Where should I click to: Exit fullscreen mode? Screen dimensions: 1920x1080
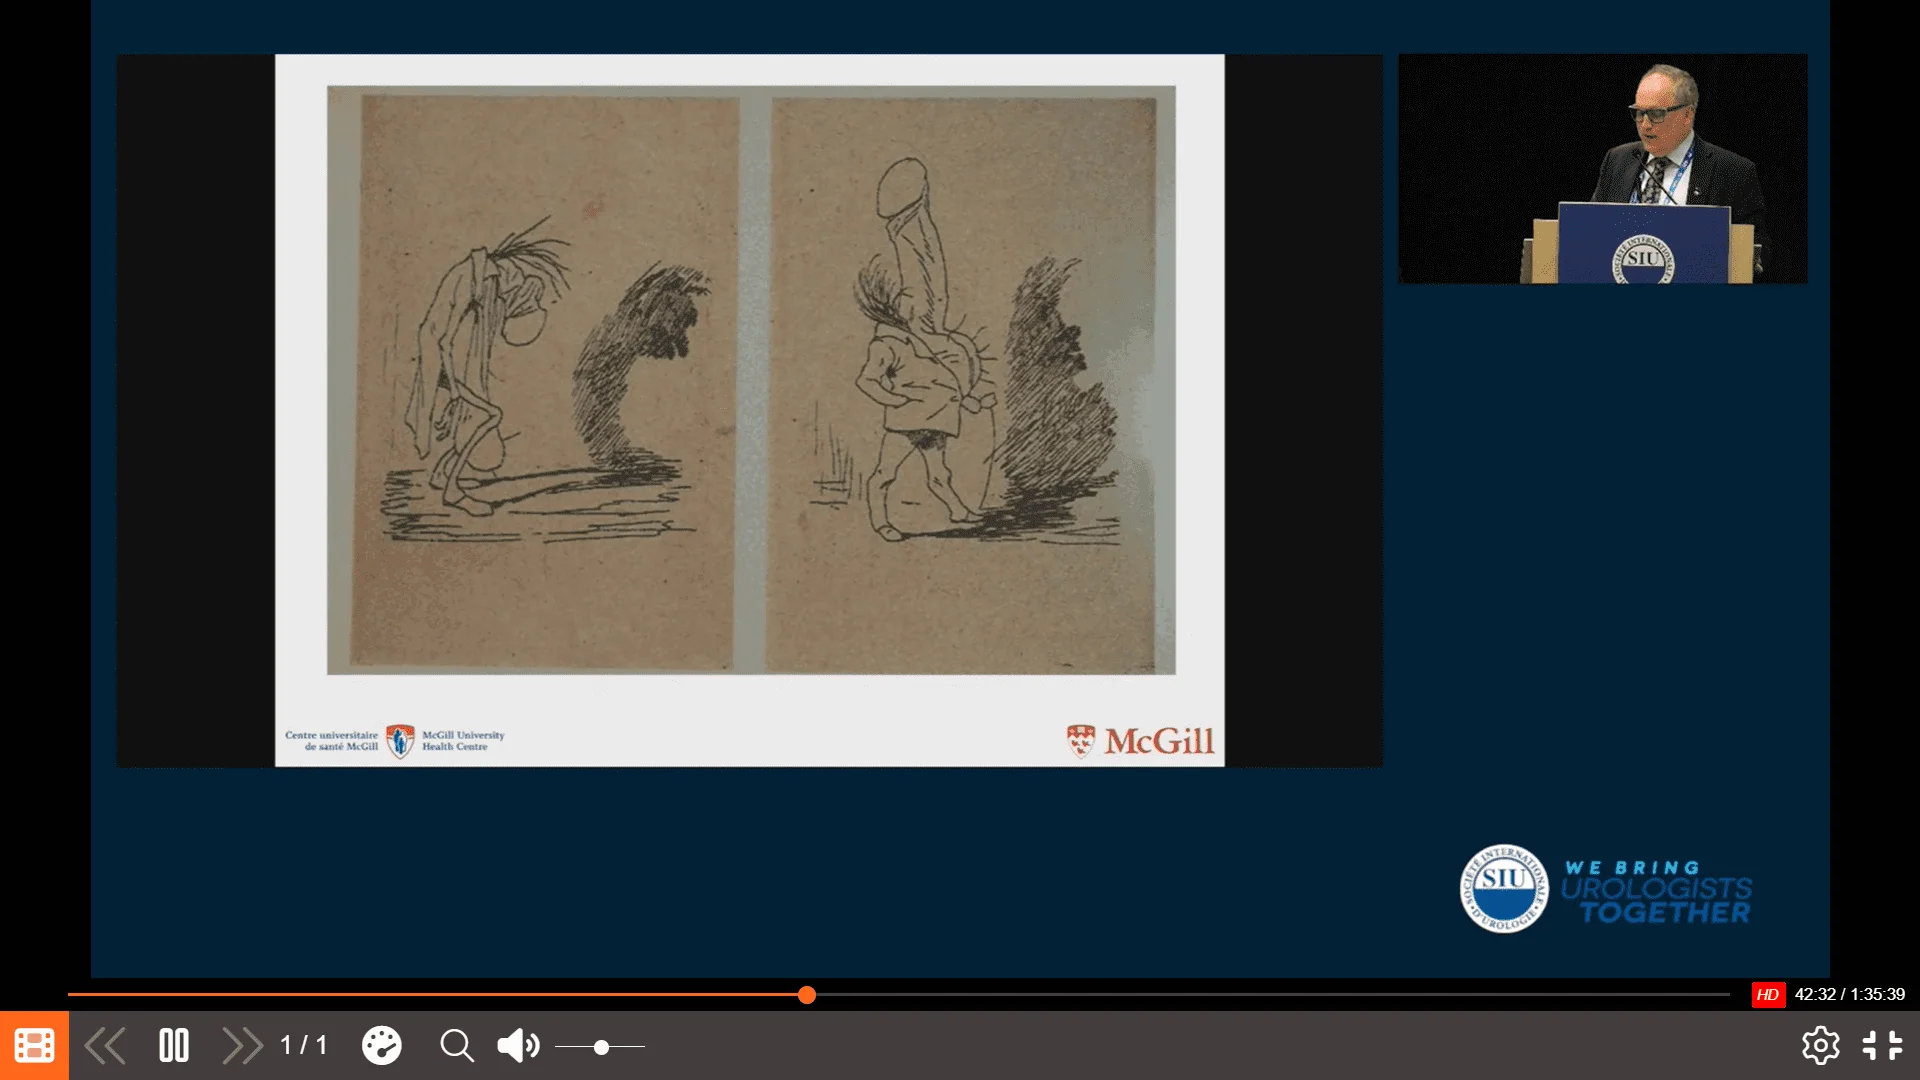point(1882,1046)
